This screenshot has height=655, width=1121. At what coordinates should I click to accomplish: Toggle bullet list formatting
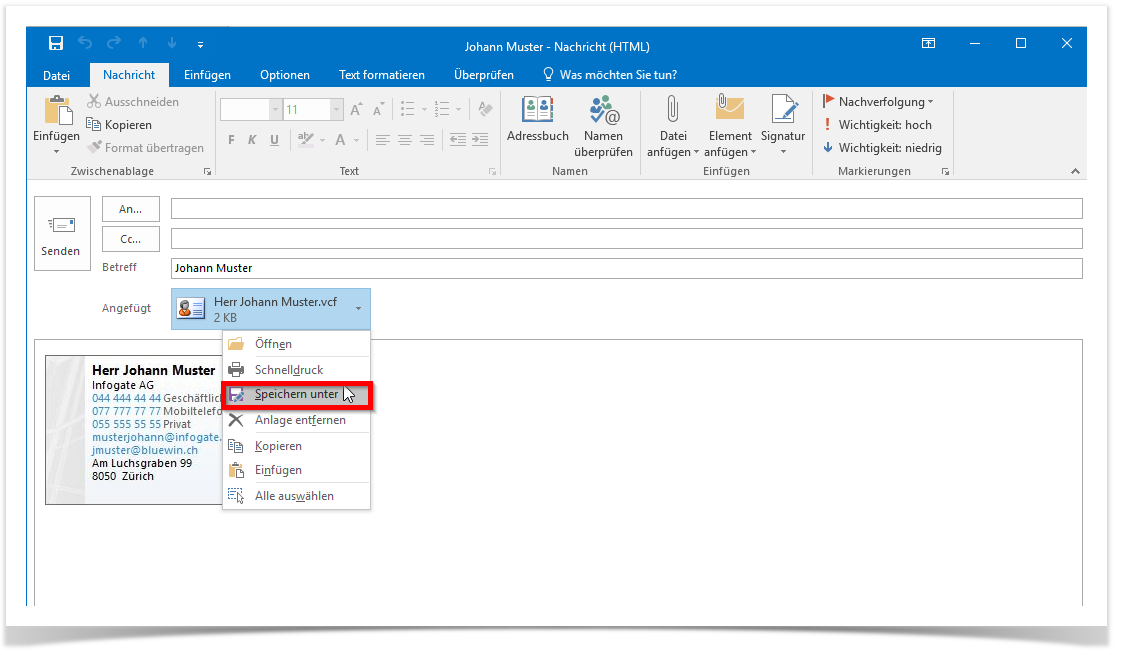point(408,109)
